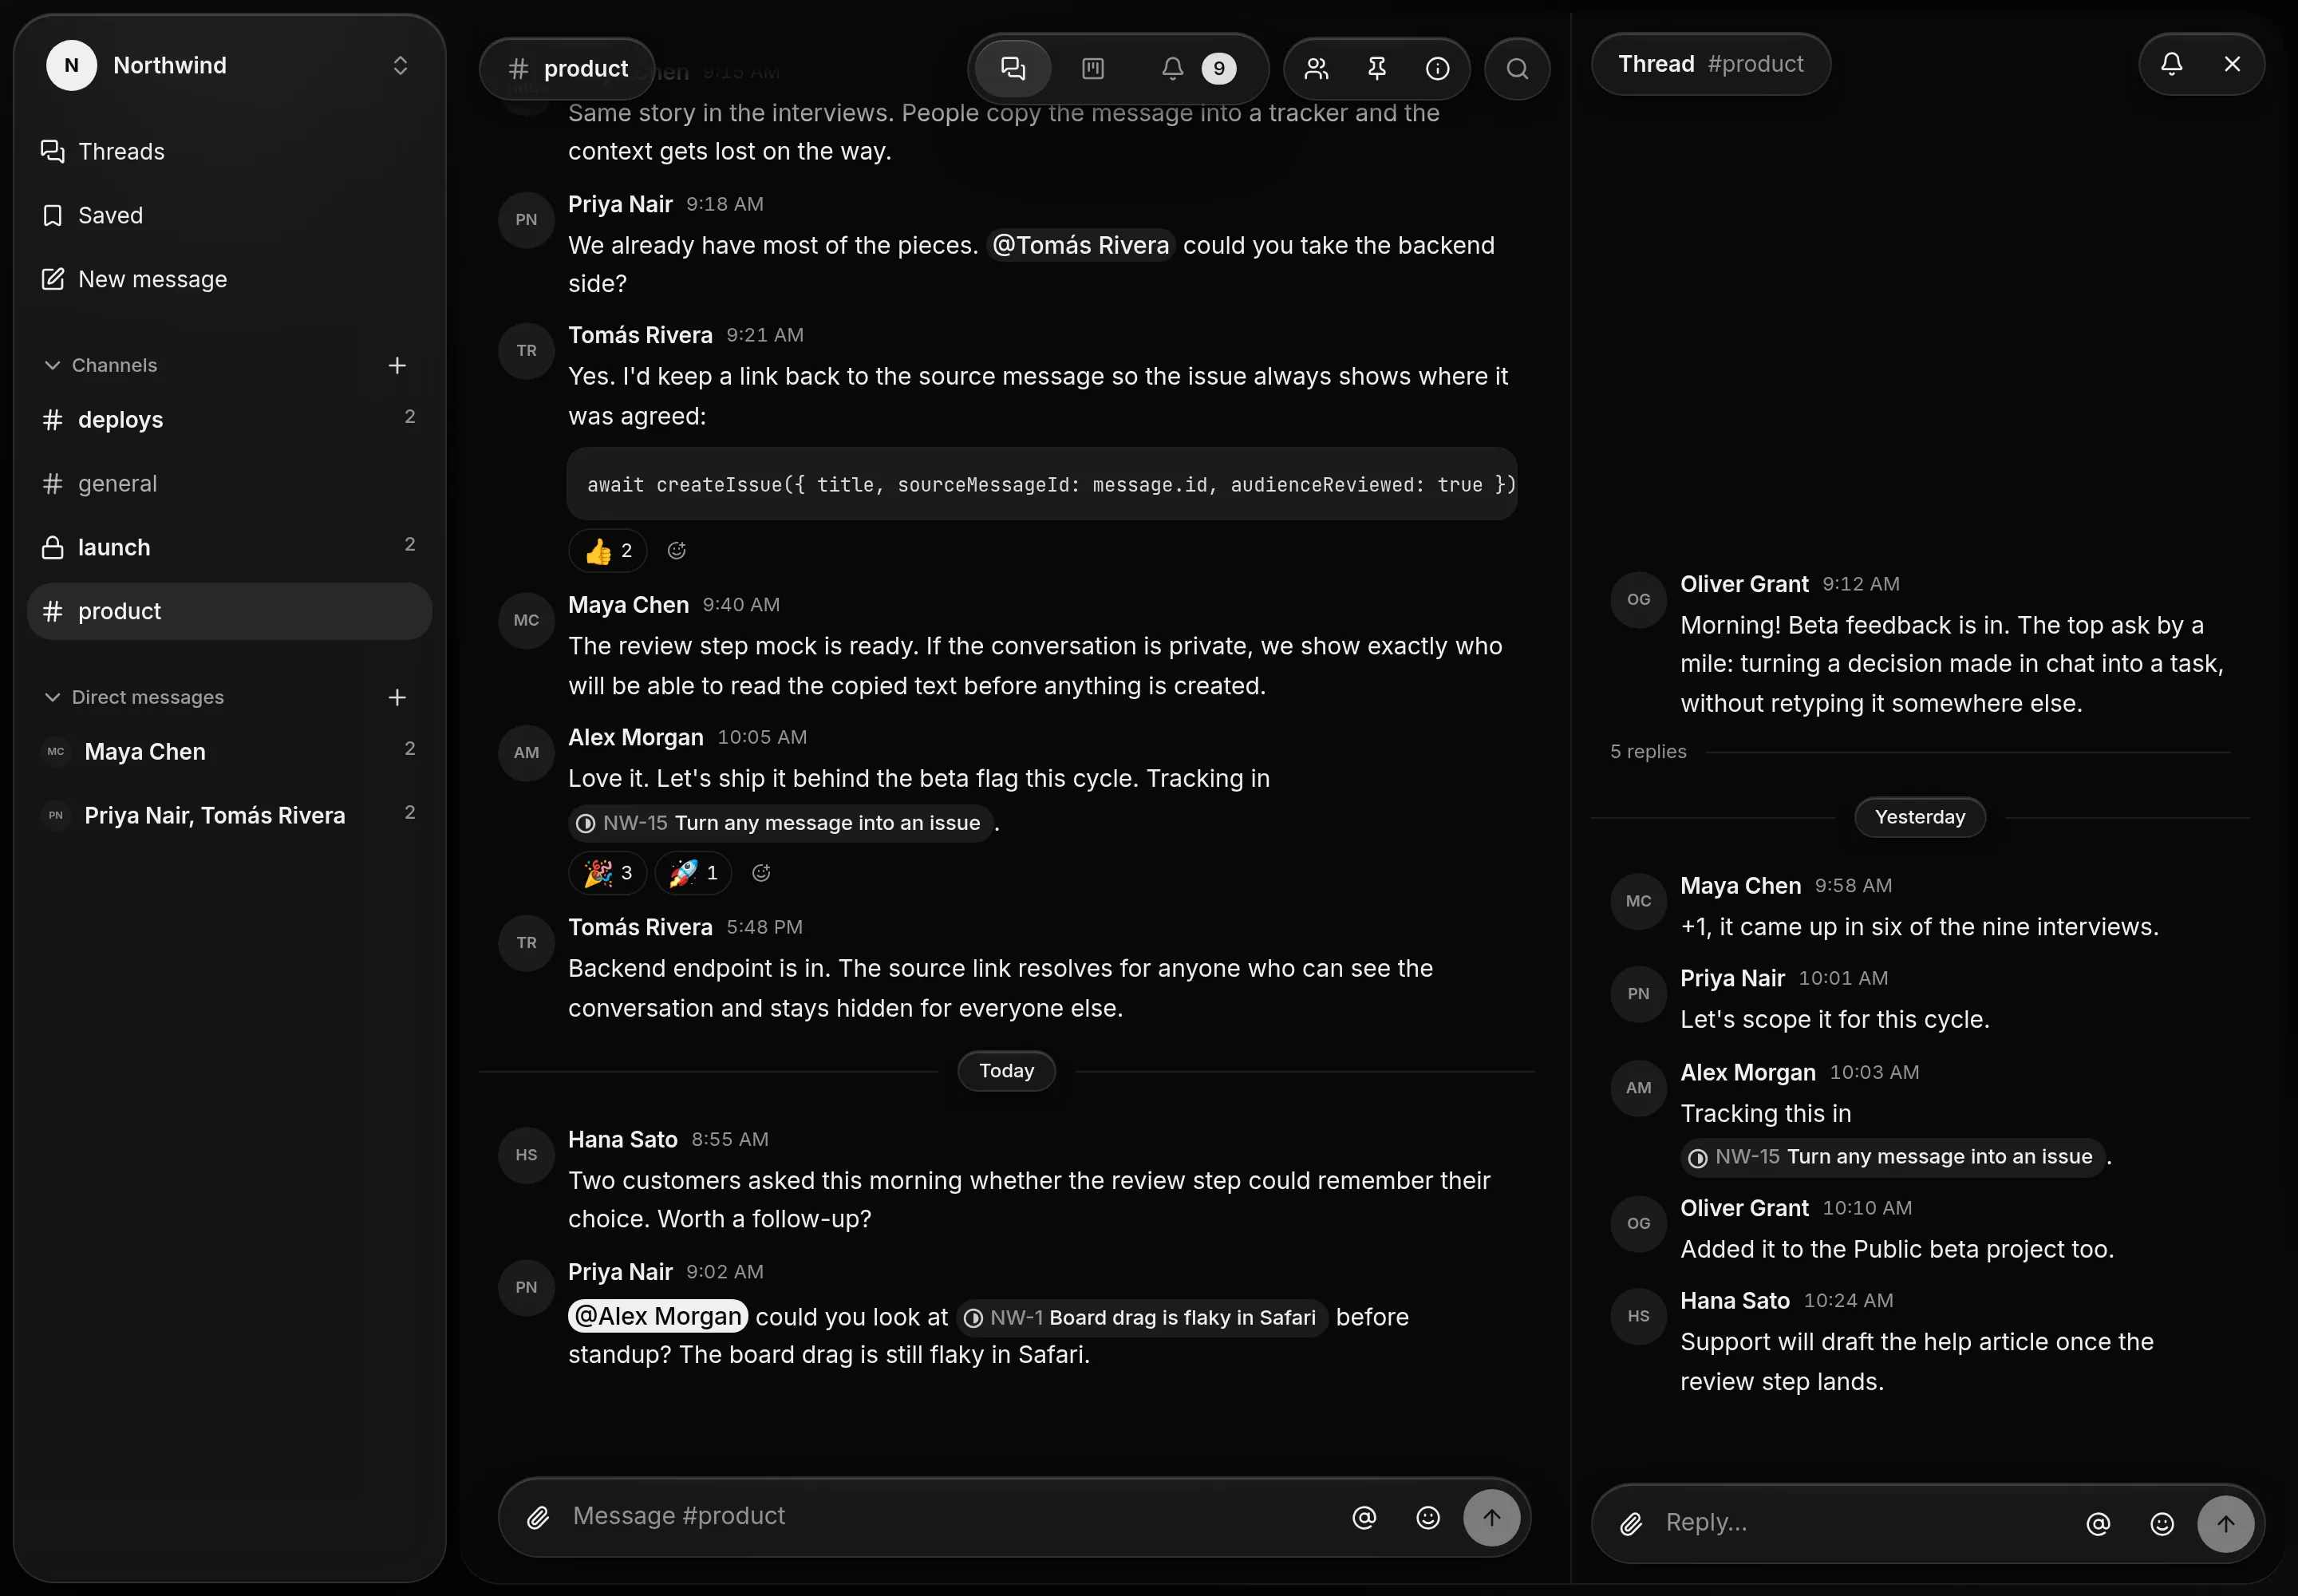Viewport: 2298px width, 1596px height.
Task: Click Hana Sato's avatar in channel
Action: tap(526, 1155)
